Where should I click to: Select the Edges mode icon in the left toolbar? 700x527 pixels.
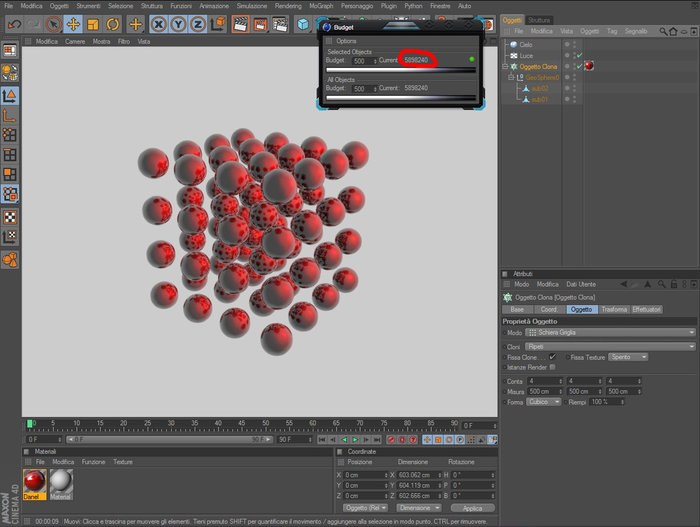coord(10,155)
